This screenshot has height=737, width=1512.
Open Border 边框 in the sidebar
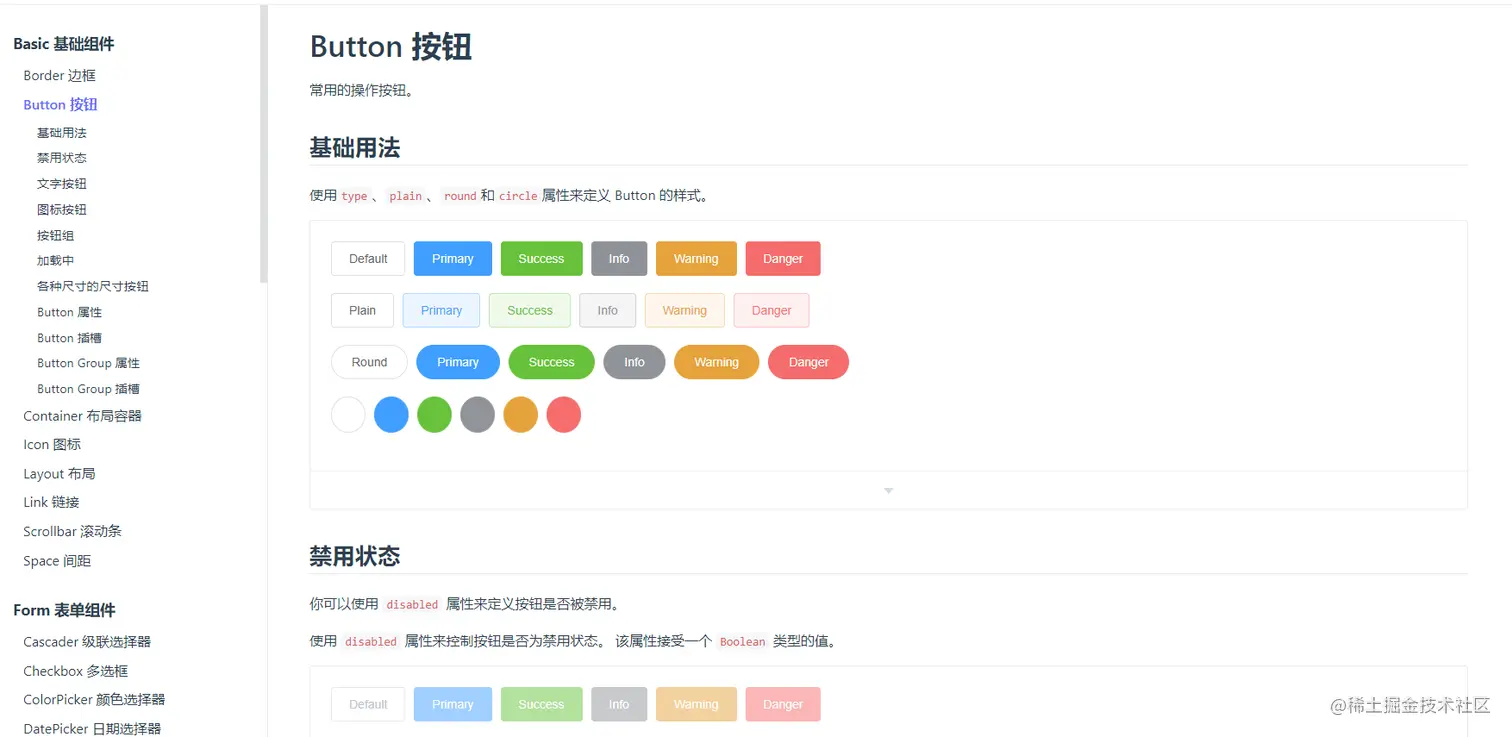(60, 75)
